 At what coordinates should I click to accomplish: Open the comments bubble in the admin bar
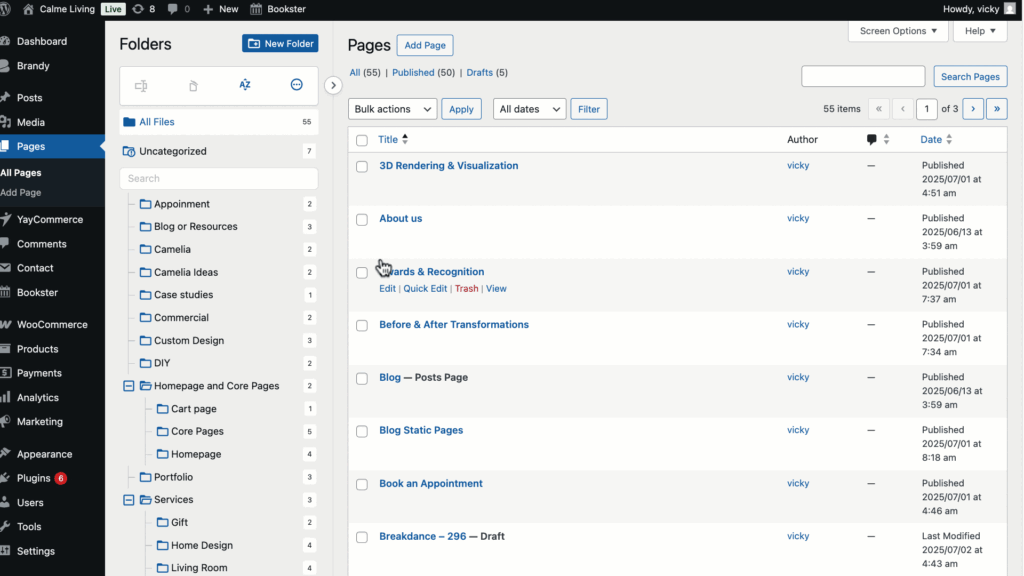click(x=174, y=9)
